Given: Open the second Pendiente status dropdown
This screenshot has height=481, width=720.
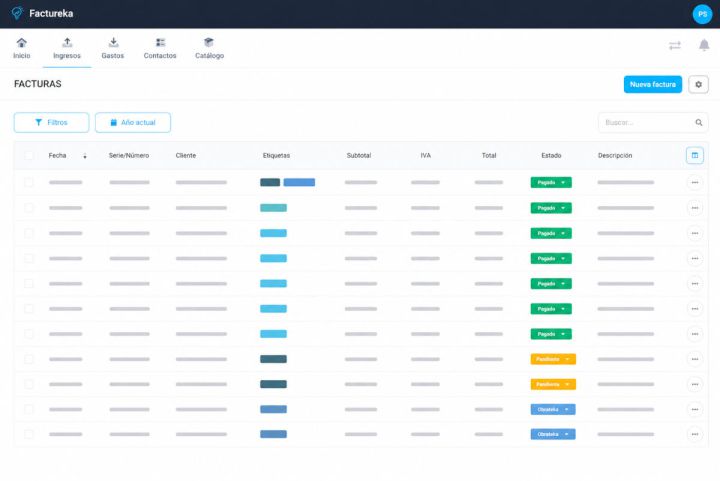Looking at the screenshot, I should coord(553,385).
